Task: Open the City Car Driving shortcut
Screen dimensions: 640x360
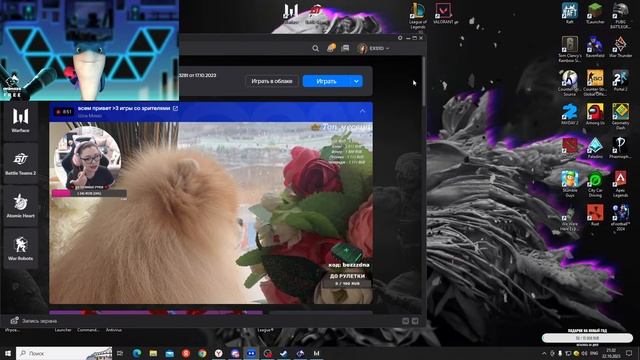Action: [595, 184]
